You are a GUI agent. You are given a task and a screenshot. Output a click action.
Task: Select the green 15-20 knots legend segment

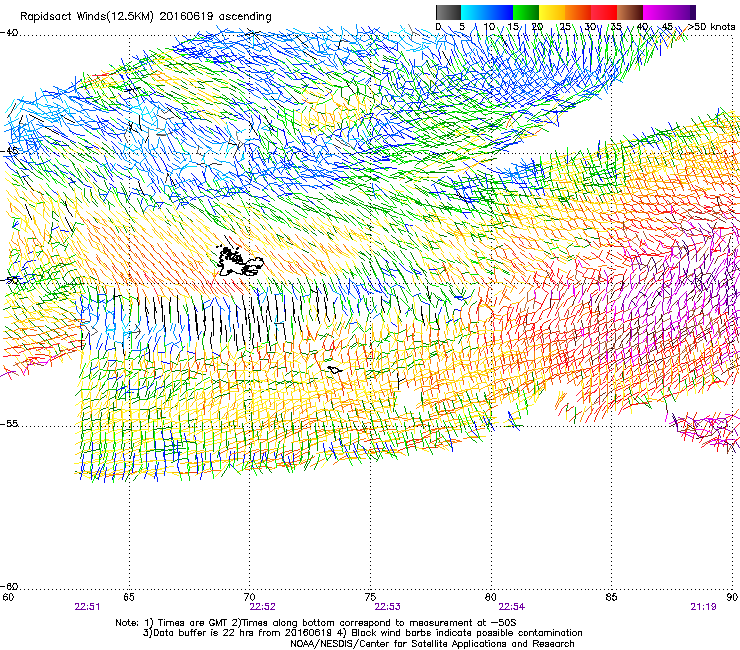(x=526, y=12)
